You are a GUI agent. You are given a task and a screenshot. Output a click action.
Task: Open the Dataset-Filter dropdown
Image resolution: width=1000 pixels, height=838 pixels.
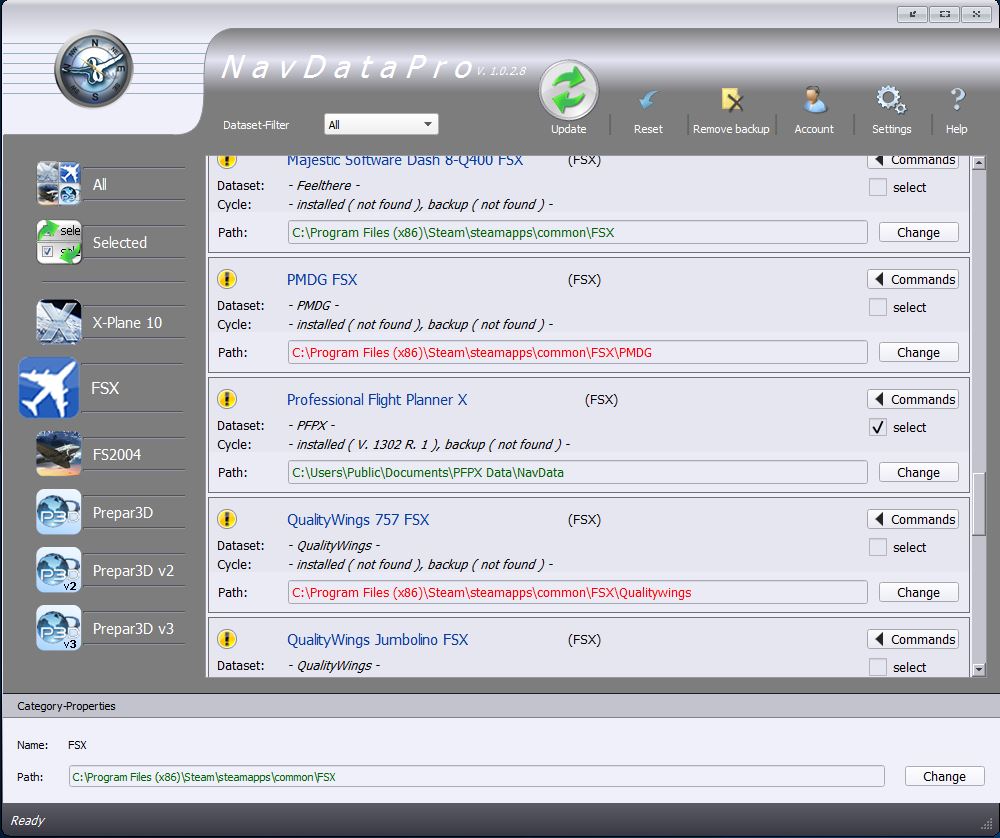(381, 124)
